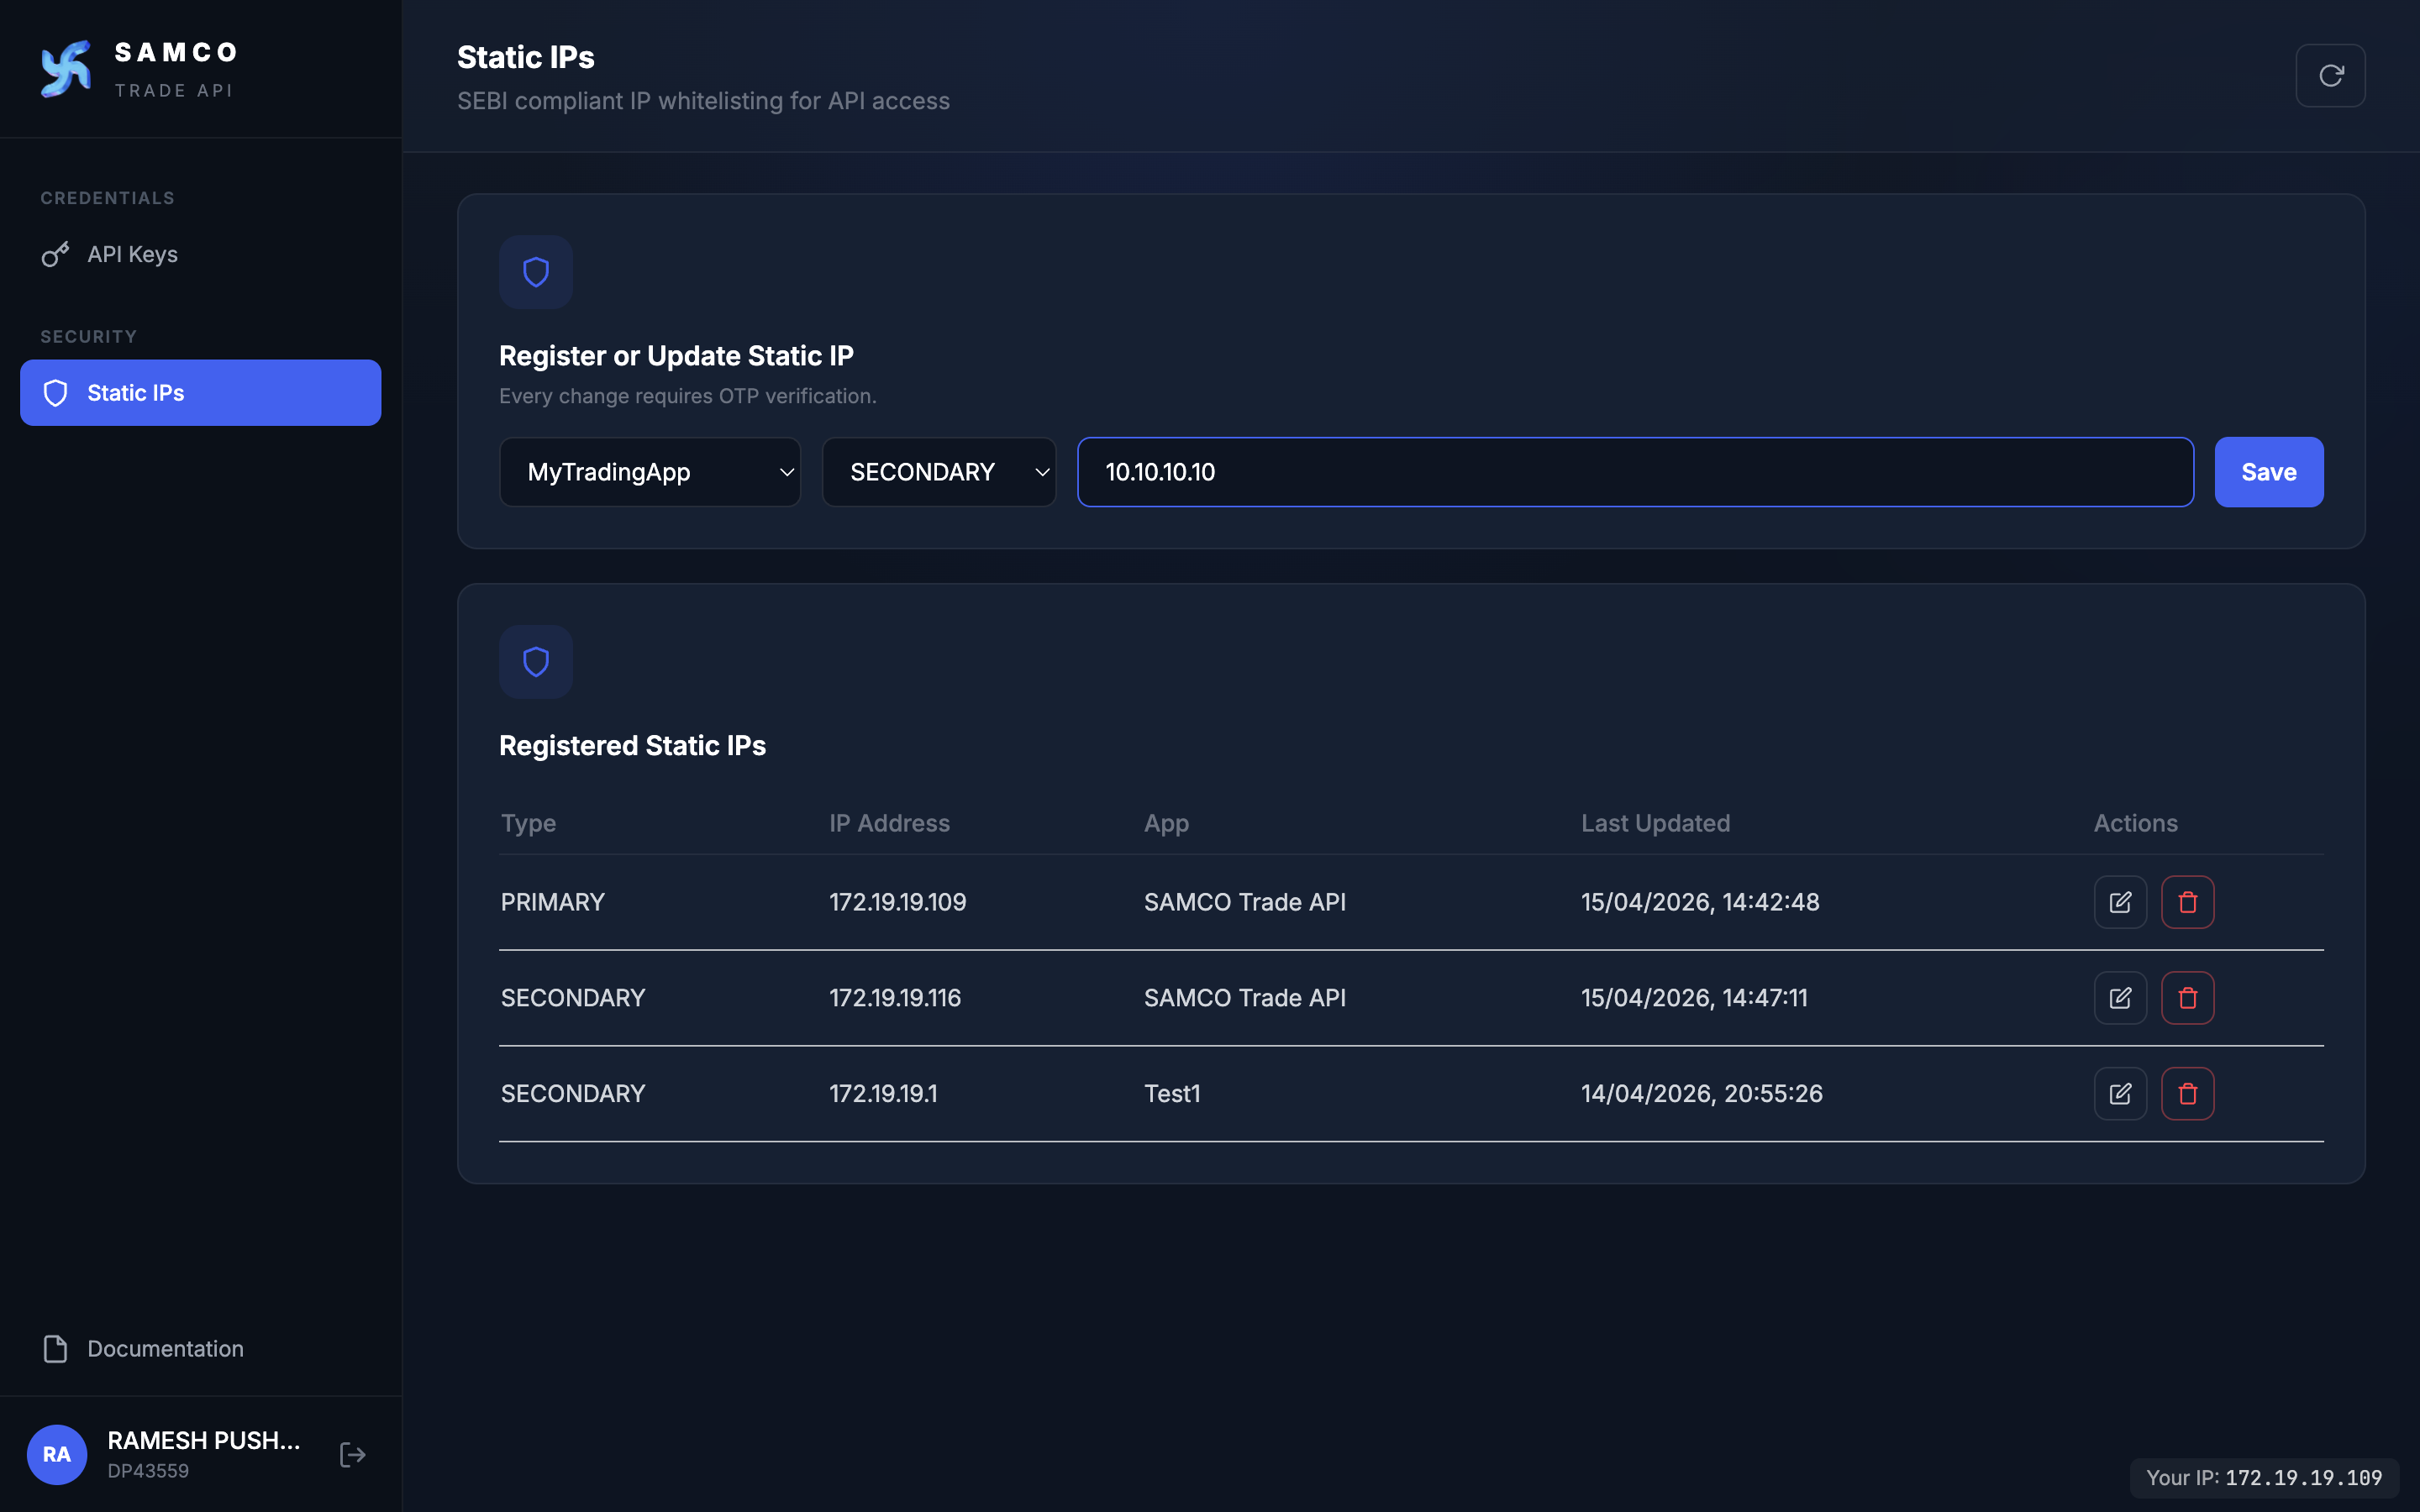Click the Last Updated column header
This screenshot has width=2420, height=1512.
(x=1655, y=823)
